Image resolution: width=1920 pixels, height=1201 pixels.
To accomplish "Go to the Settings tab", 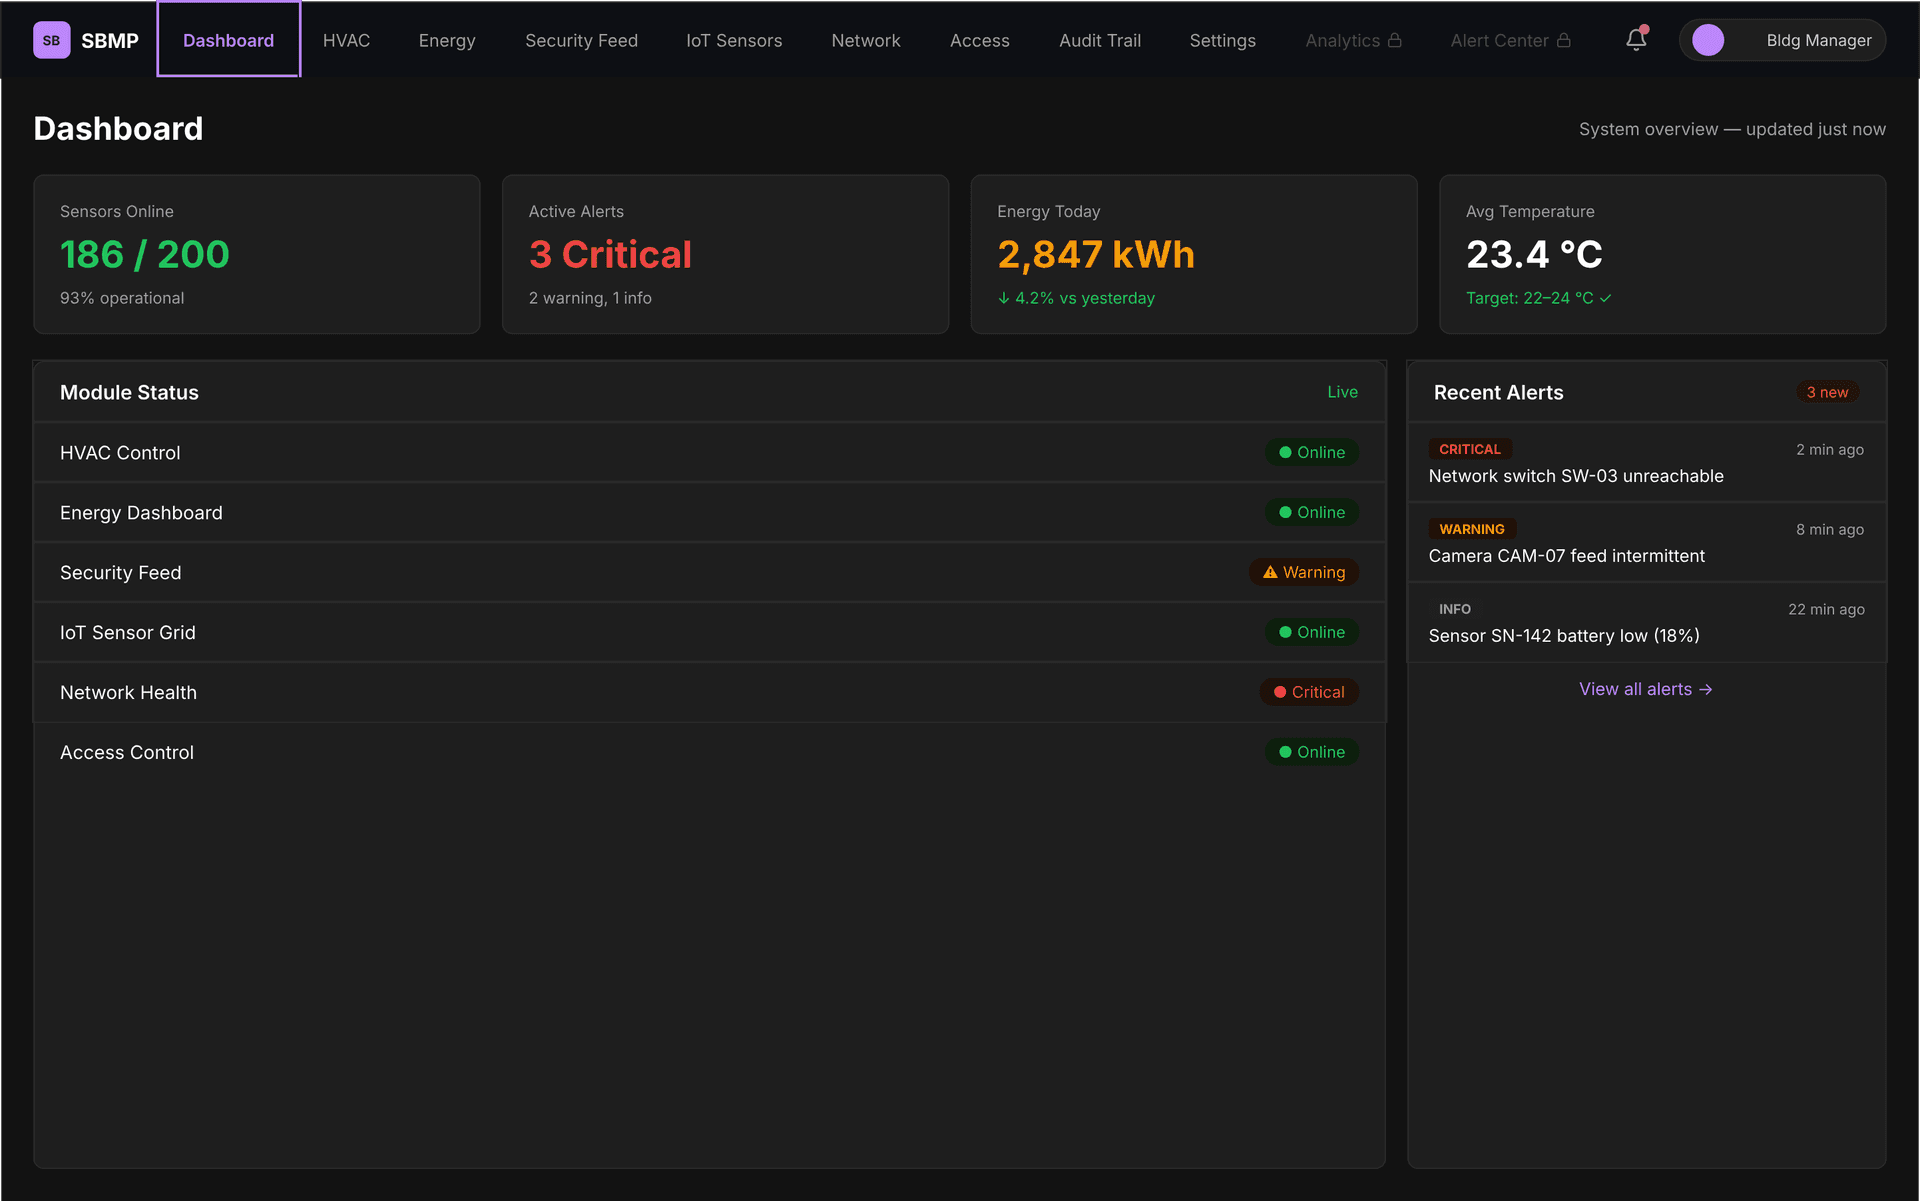I will (1222, 40).
